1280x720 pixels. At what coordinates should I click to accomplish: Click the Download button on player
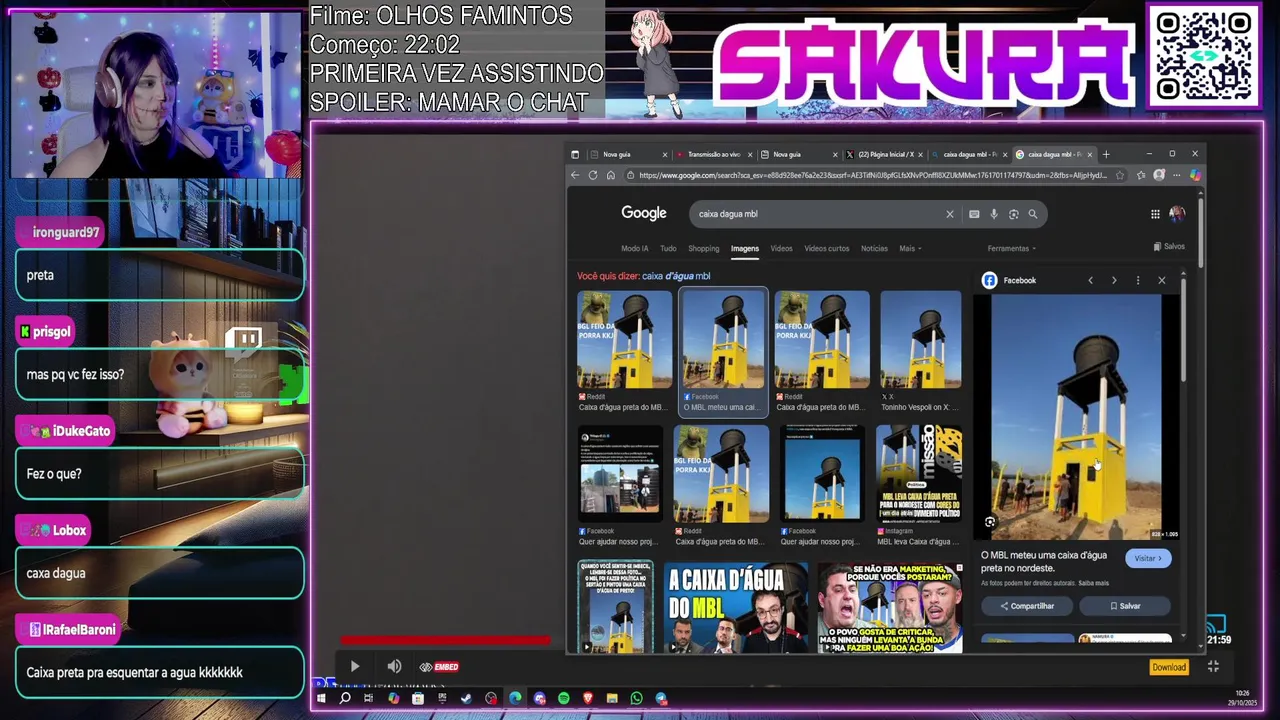pyautogui.click(x=1168, y=667)
